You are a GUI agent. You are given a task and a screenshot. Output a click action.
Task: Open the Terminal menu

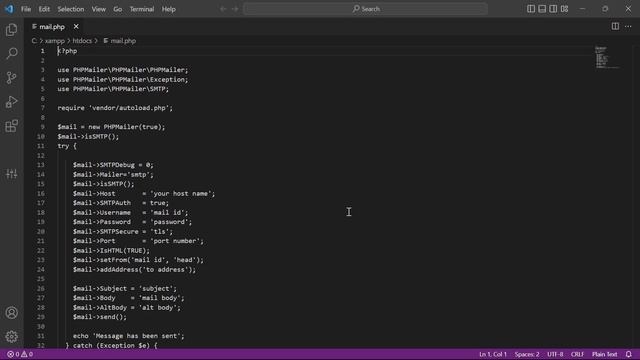point(142,9)
